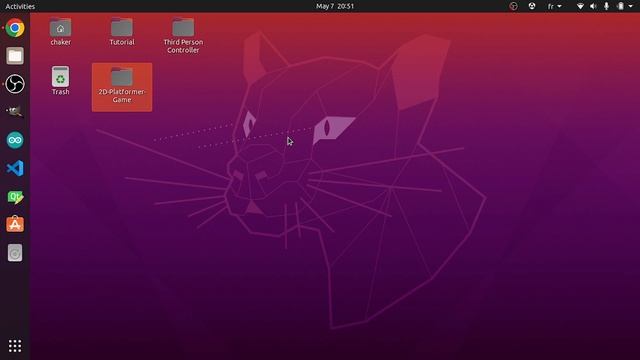Image resolution: width=640 pixels, height=360 pixels.
Task: Open Qt Creator from the dock
Action: click(15, 197)
